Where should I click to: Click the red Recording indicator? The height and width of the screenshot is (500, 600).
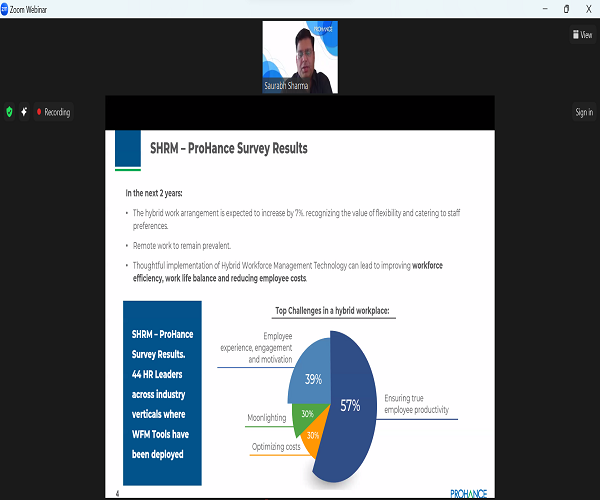coord(54,112)
